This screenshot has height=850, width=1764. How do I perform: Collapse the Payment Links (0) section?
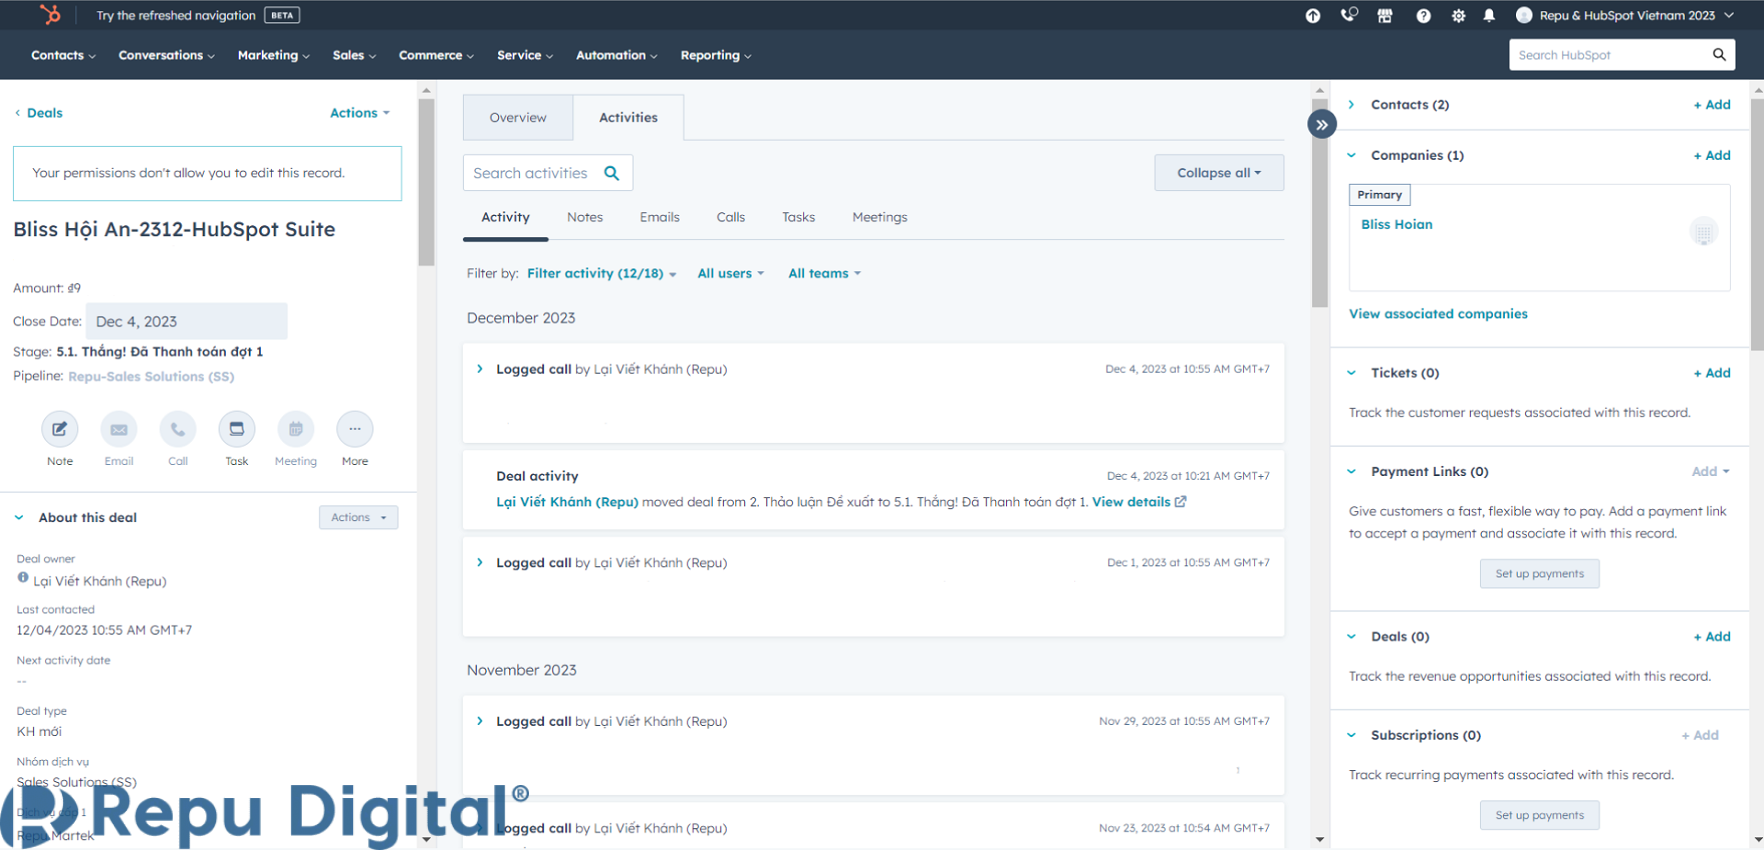pyautogui.click(x=1352, y=471)
